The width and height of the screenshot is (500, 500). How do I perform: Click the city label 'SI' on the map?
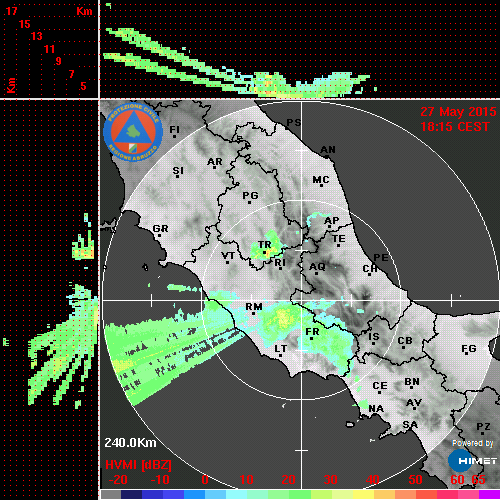click(178, 171)
